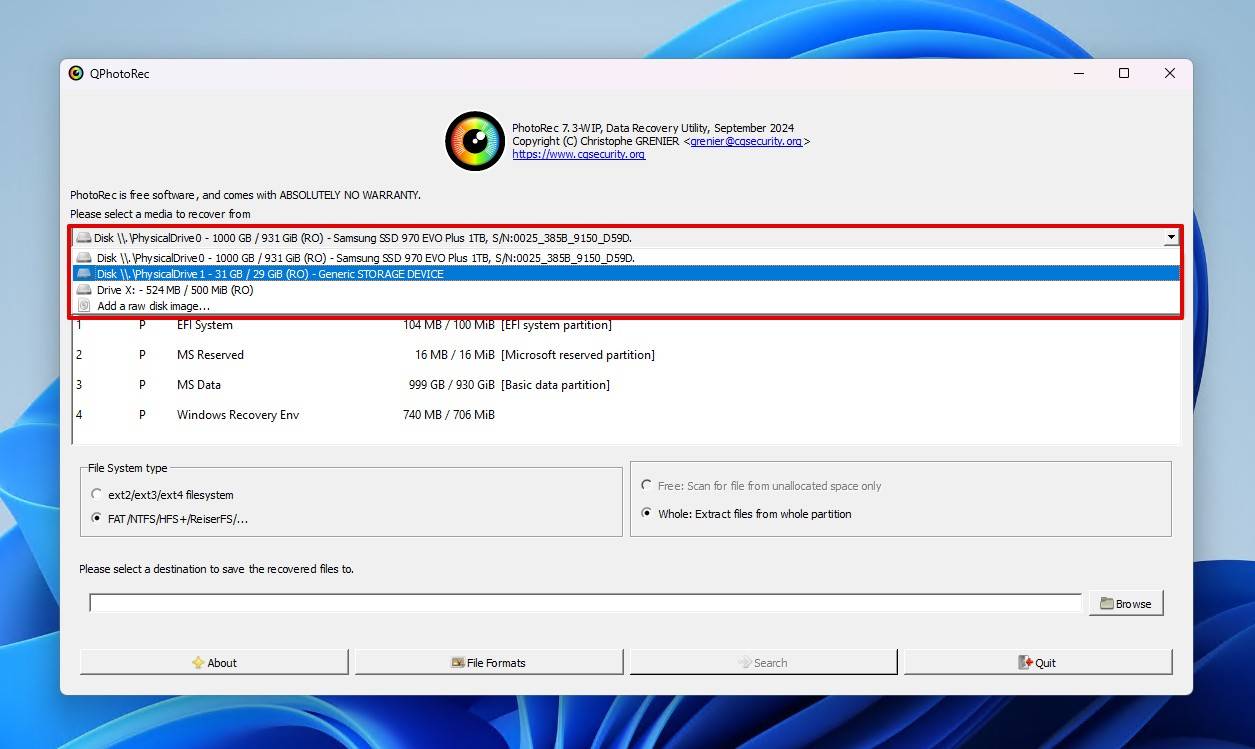
Task: Open the media selection dropdown arrow
Action: coord(1170,238)
